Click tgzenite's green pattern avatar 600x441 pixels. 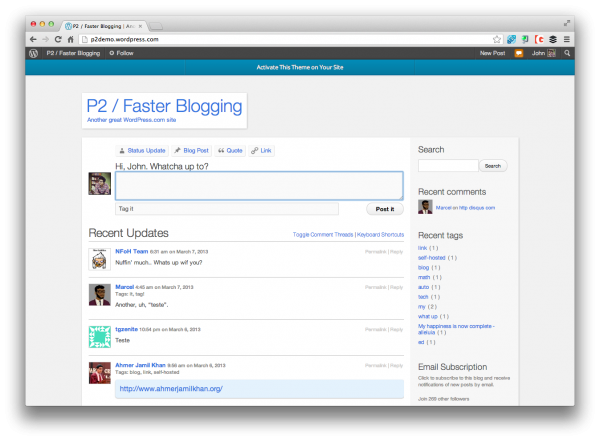(x=99, y=337)
